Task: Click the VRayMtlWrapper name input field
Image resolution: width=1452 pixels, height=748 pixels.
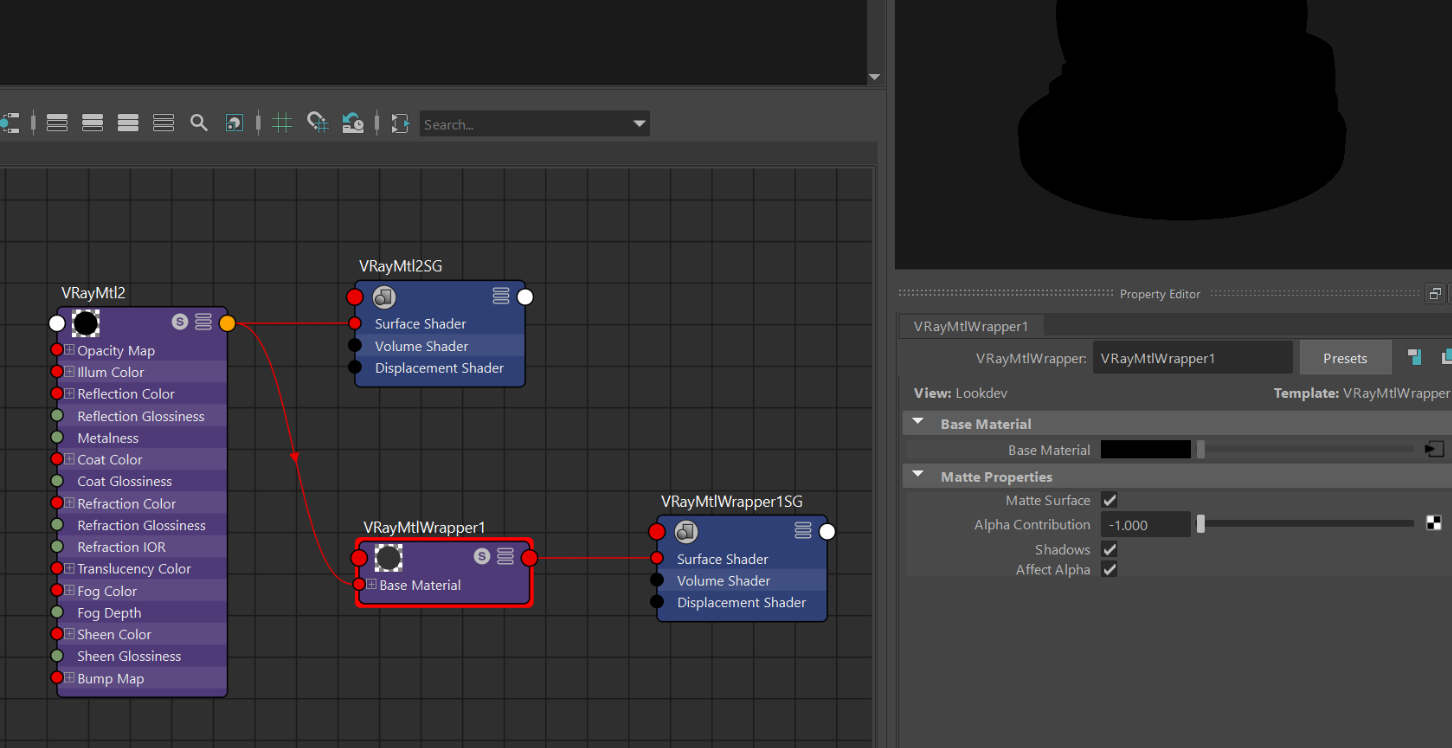Action: pyautogui.click(x=1192, y=358)
